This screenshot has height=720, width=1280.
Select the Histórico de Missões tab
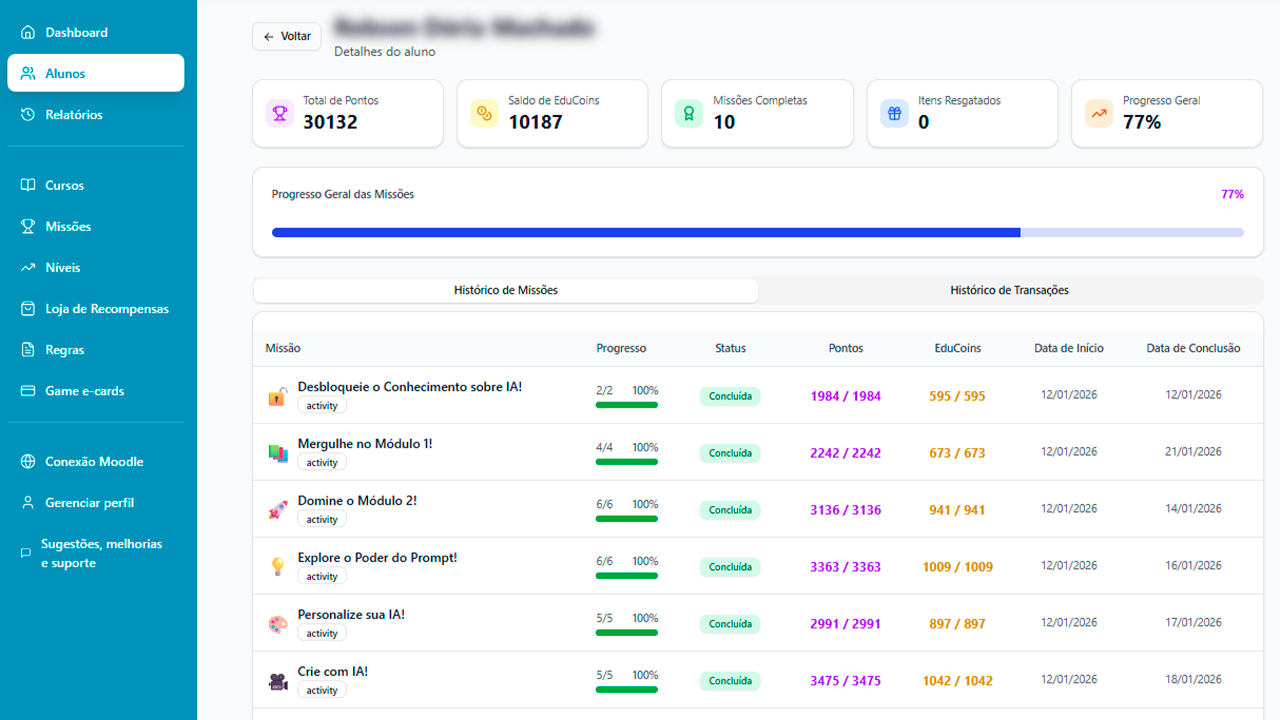506,290
